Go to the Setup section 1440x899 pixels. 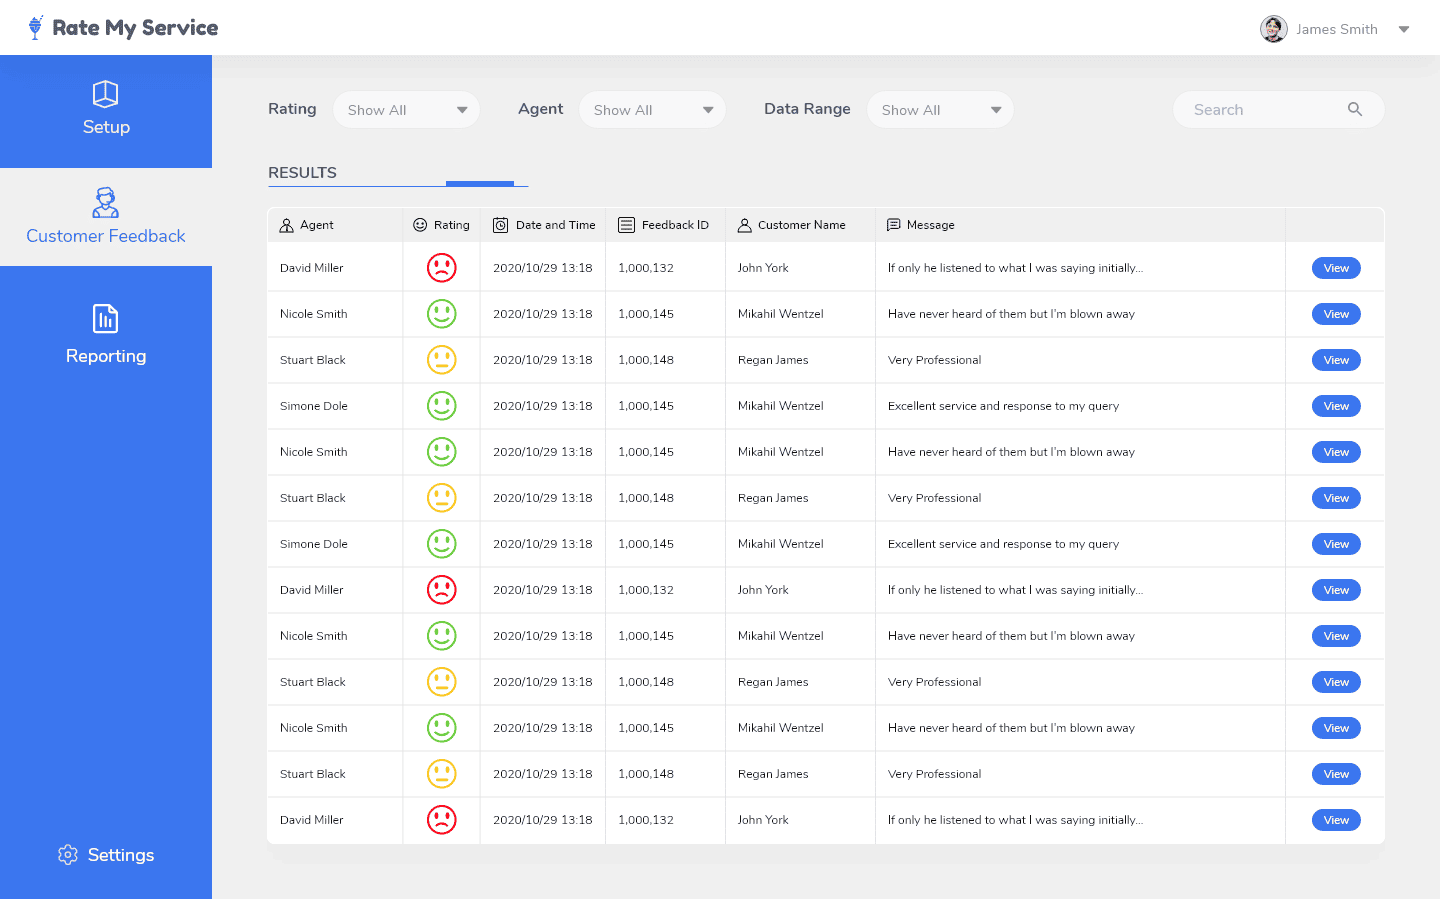click(106, 110)
